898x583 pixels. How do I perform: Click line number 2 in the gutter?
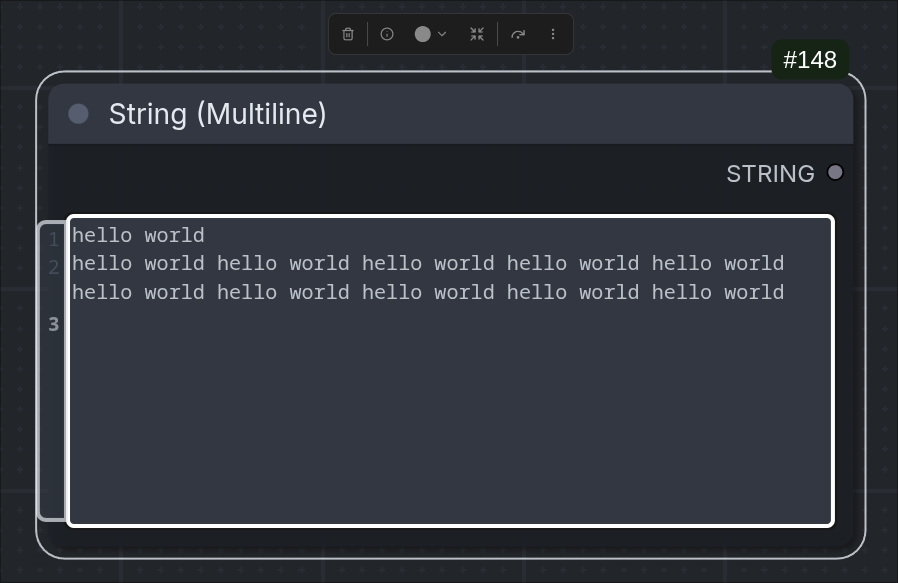(54, 267)
